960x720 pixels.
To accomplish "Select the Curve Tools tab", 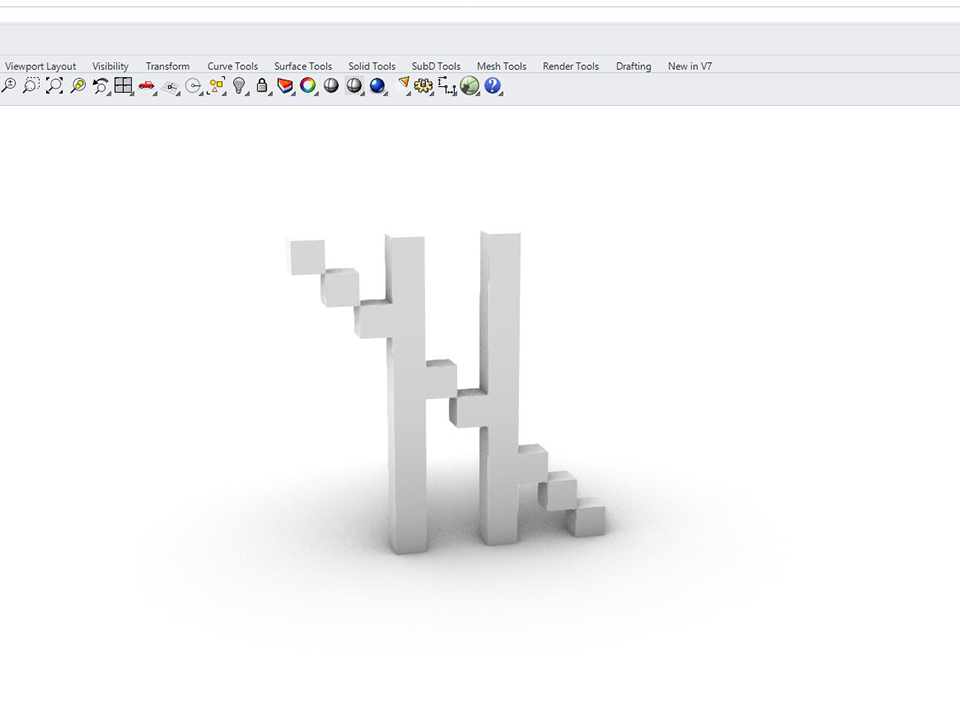I will 233,66.
